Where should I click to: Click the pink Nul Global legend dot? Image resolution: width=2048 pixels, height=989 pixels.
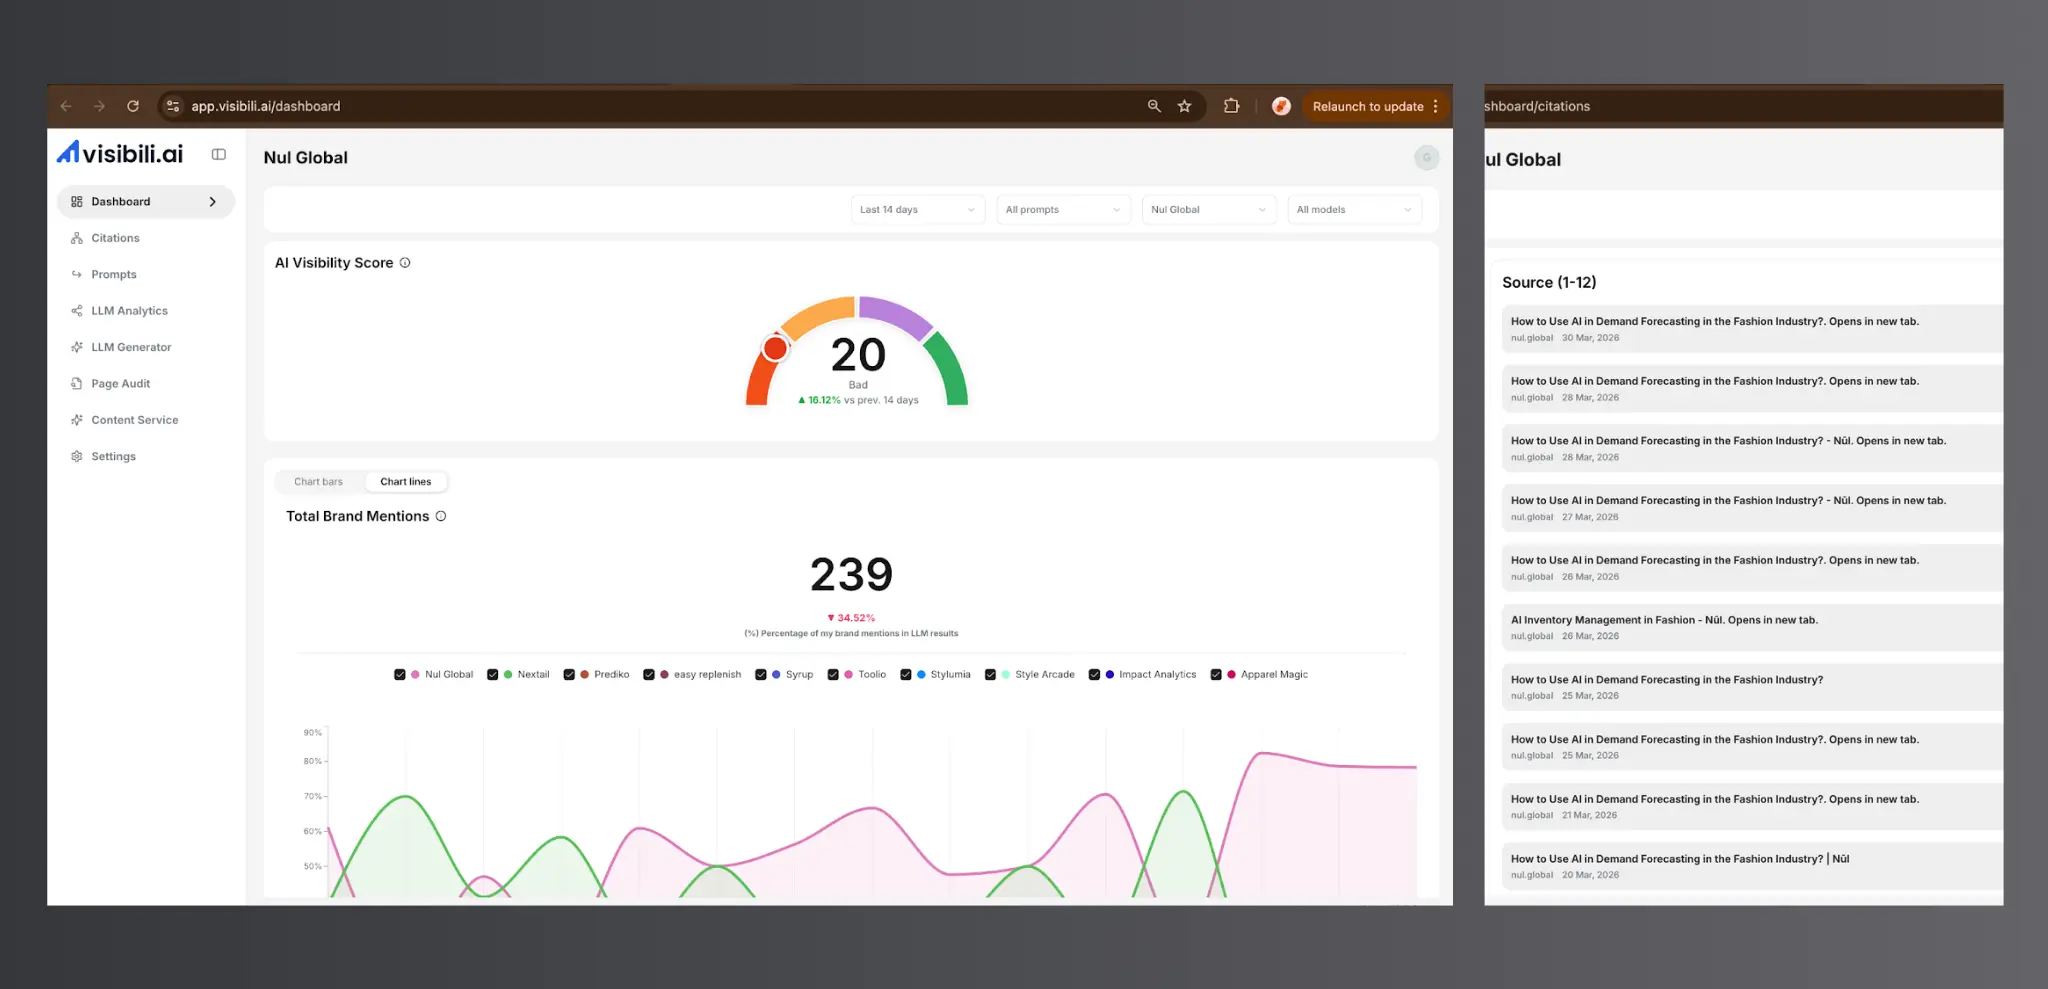[415, 675]
